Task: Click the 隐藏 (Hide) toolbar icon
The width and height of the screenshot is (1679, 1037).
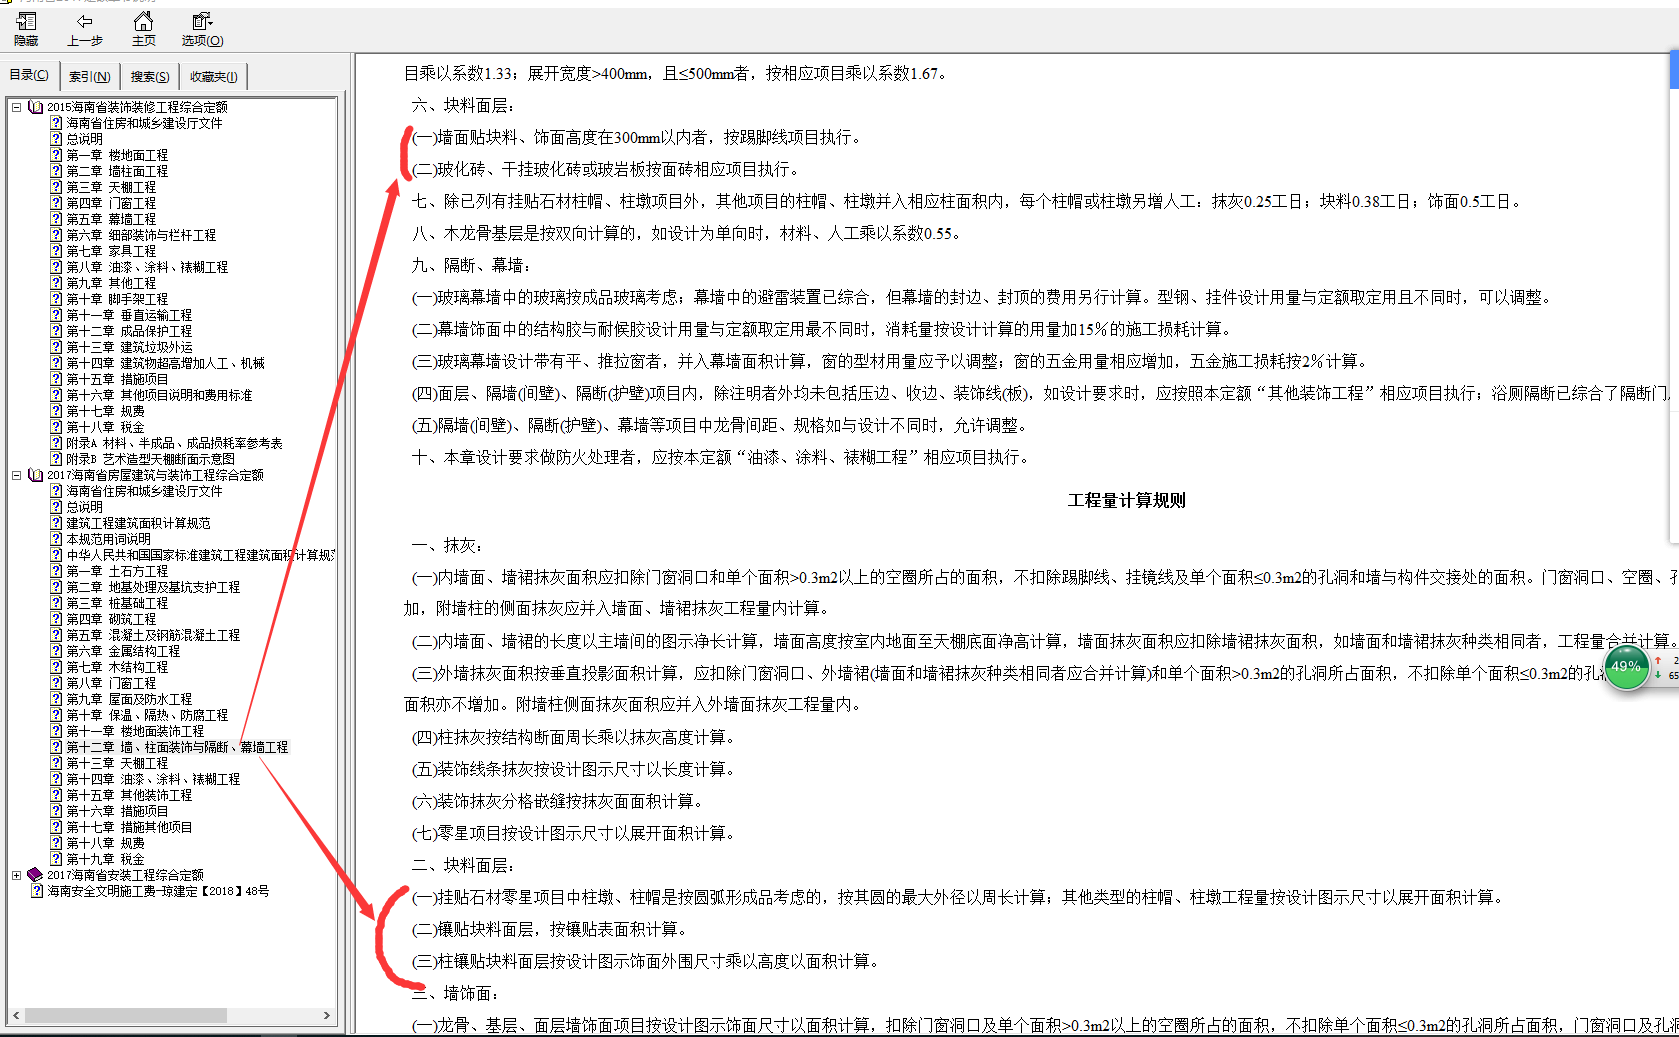Action: 26,29
